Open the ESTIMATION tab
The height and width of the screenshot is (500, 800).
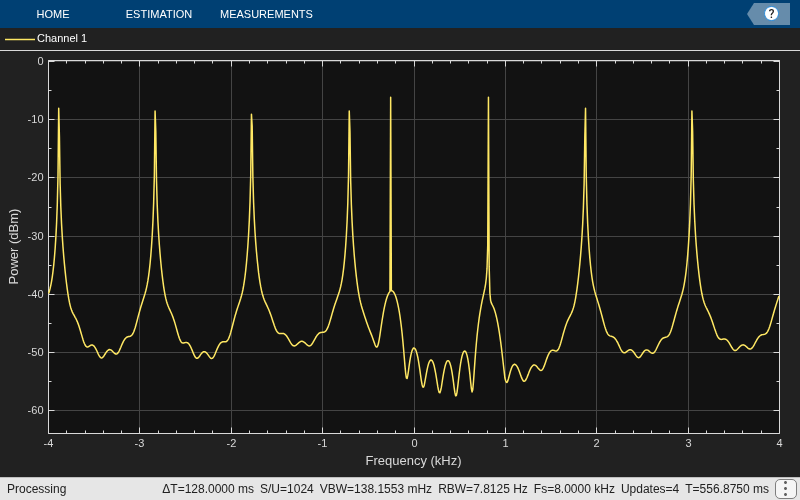pyautogui.click(x=159, y=14)
